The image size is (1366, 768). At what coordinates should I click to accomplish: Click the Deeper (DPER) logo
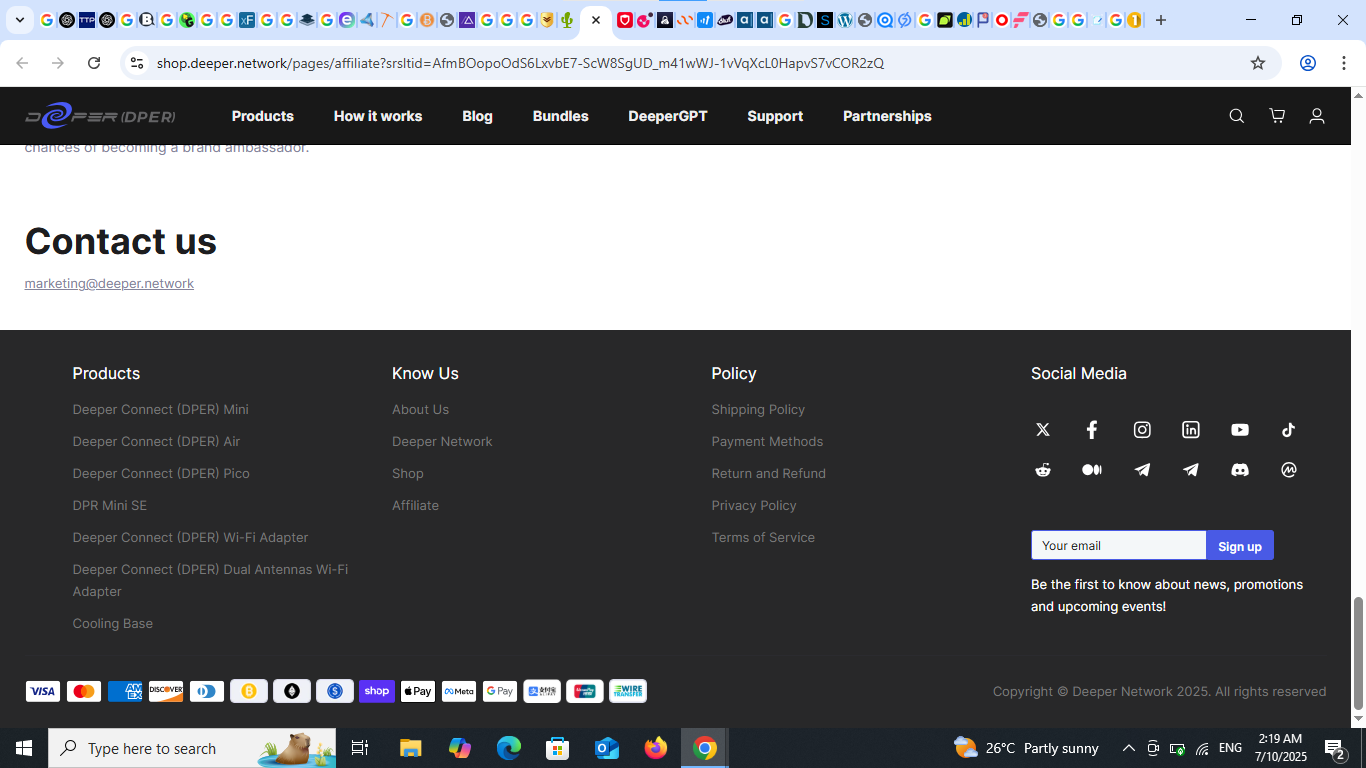tap(100, 116)
